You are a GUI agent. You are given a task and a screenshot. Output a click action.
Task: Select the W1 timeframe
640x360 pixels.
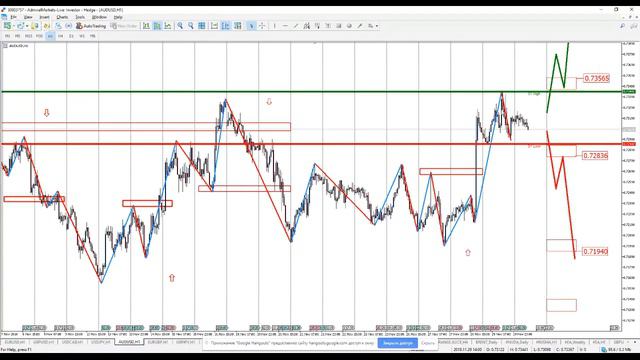(x=82, y=36)
